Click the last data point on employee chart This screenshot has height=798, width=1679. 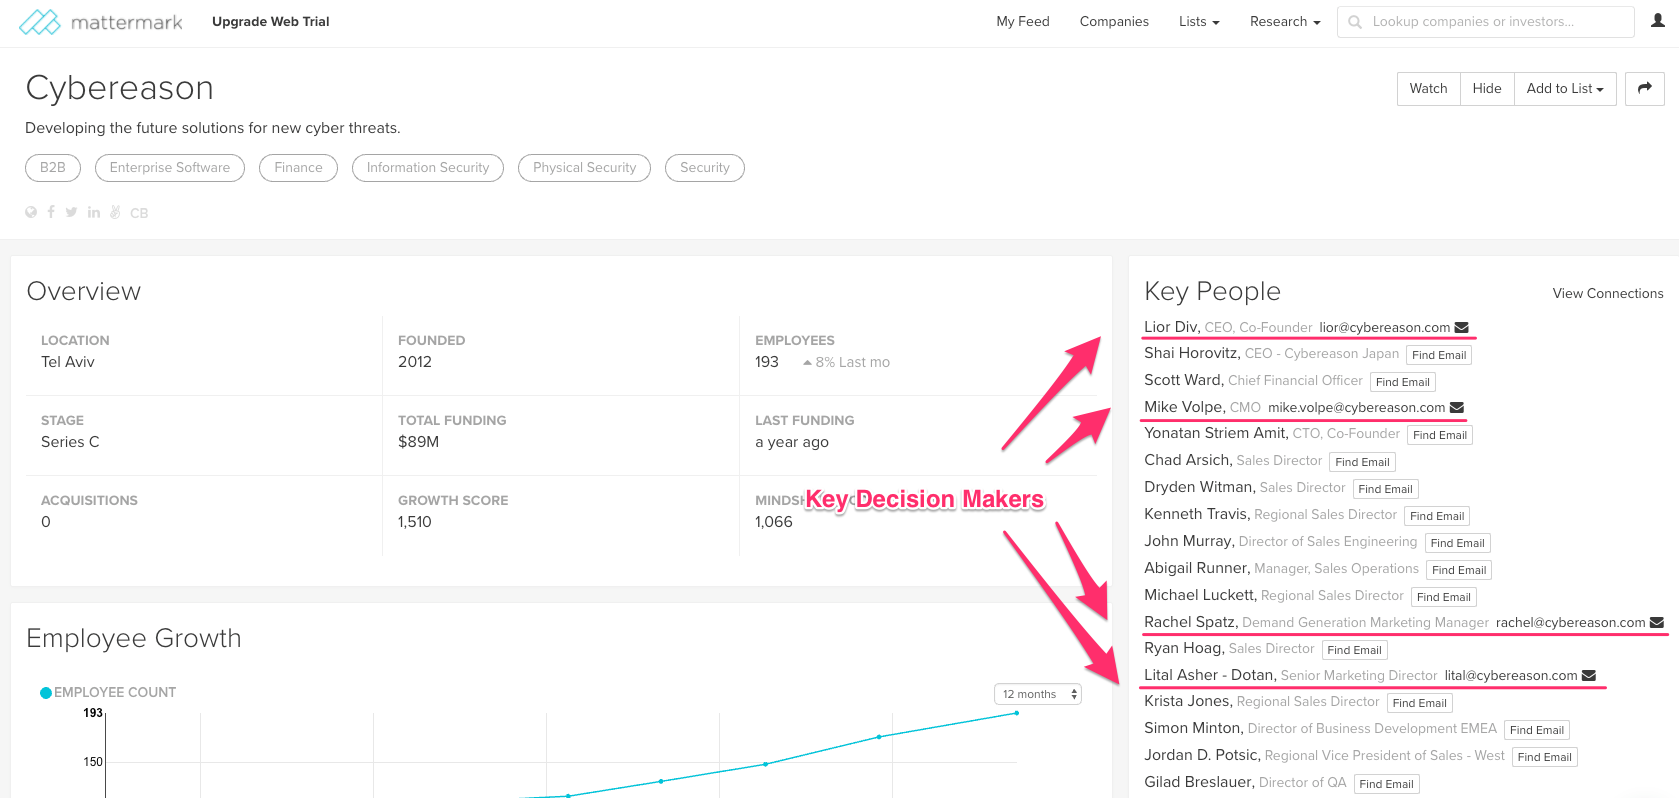coord(1017,713)
